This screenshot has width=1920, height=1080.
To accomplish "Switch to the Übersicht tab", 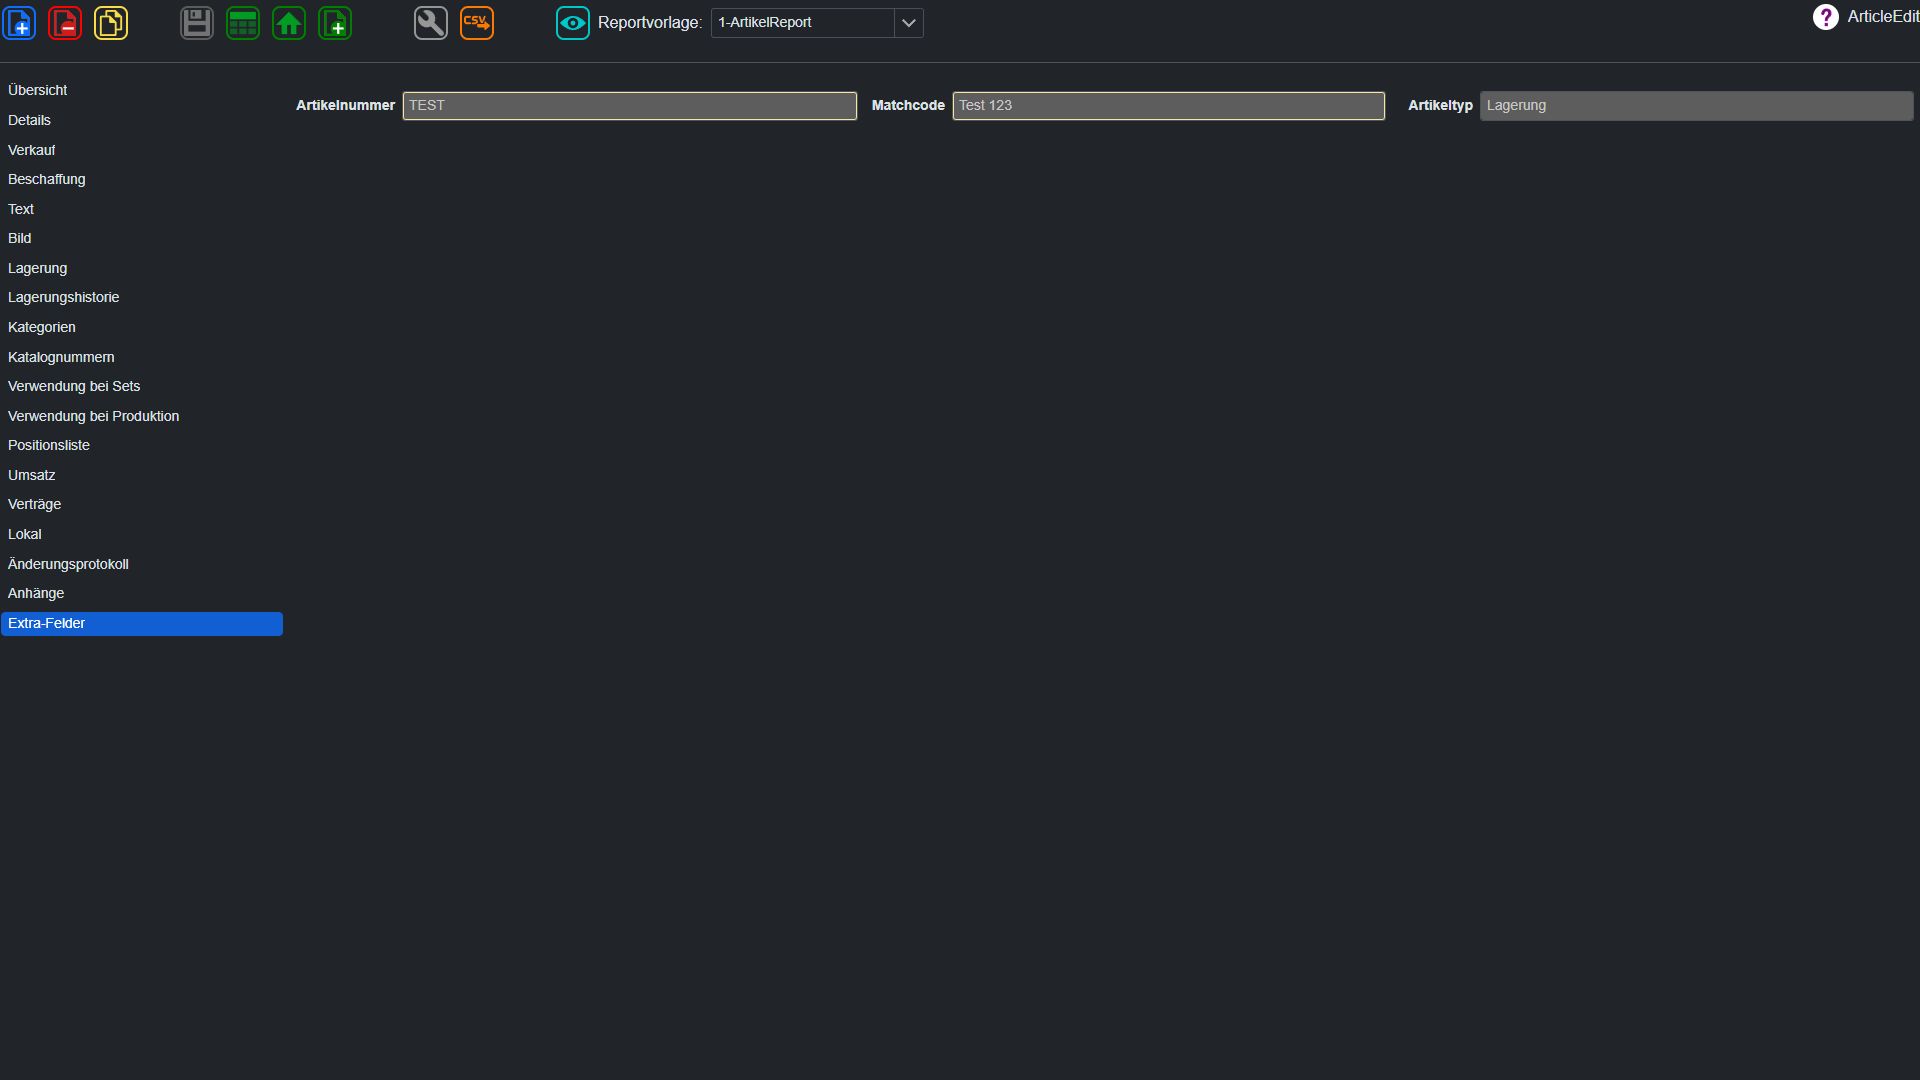I will coord(38,90).
